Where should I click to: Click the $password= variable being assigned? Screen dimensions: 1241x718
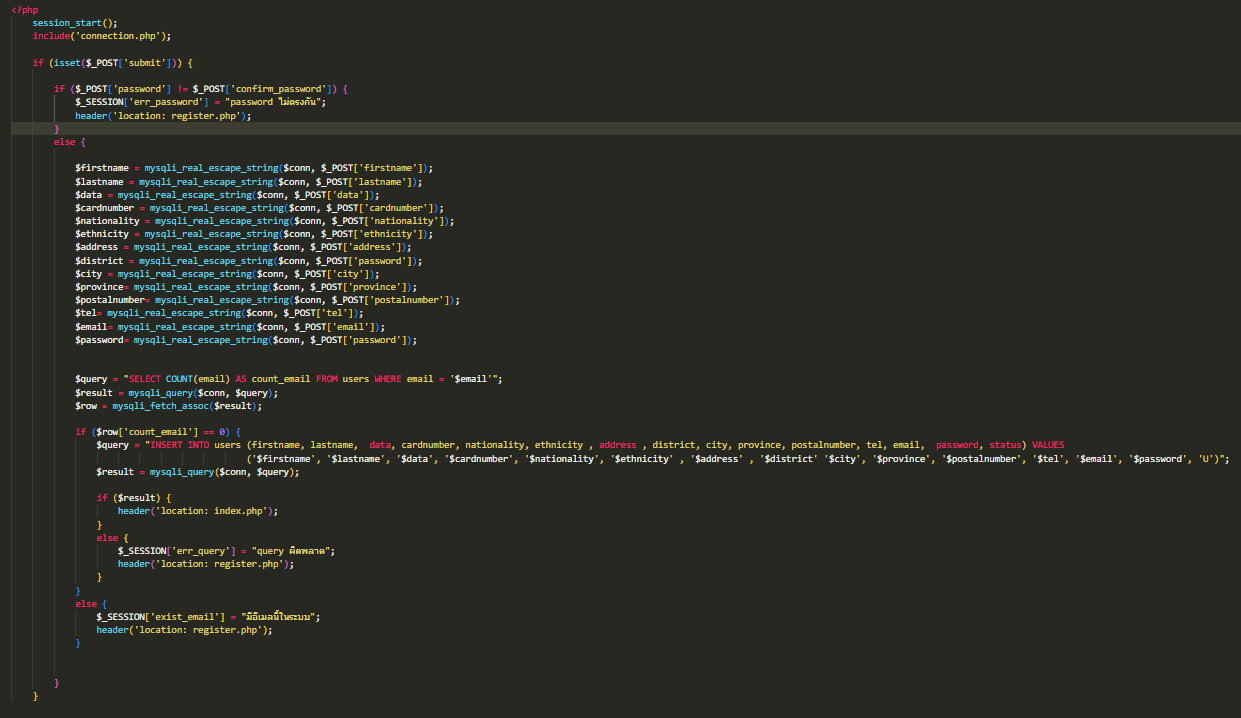(102, 340)
